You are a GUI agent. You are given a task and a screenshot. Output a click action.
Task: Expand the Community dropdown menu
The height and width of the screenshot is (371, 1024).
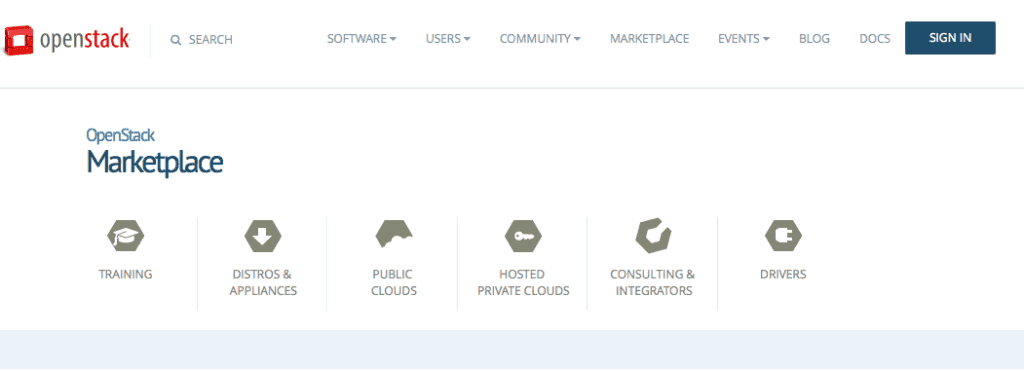(x=540, y=39)
